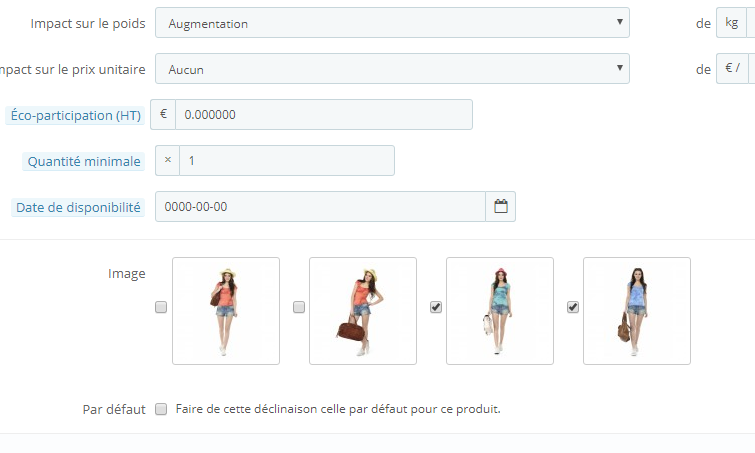Click the Quantité minimale label
755x453 pixels.
[x=84, y=161]
